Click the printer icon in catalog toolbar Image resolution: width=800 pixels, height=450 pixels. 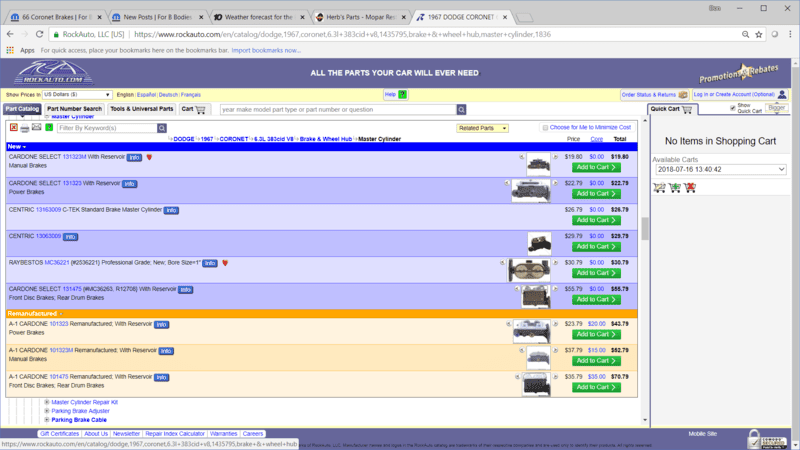click(x=25, y=128)
